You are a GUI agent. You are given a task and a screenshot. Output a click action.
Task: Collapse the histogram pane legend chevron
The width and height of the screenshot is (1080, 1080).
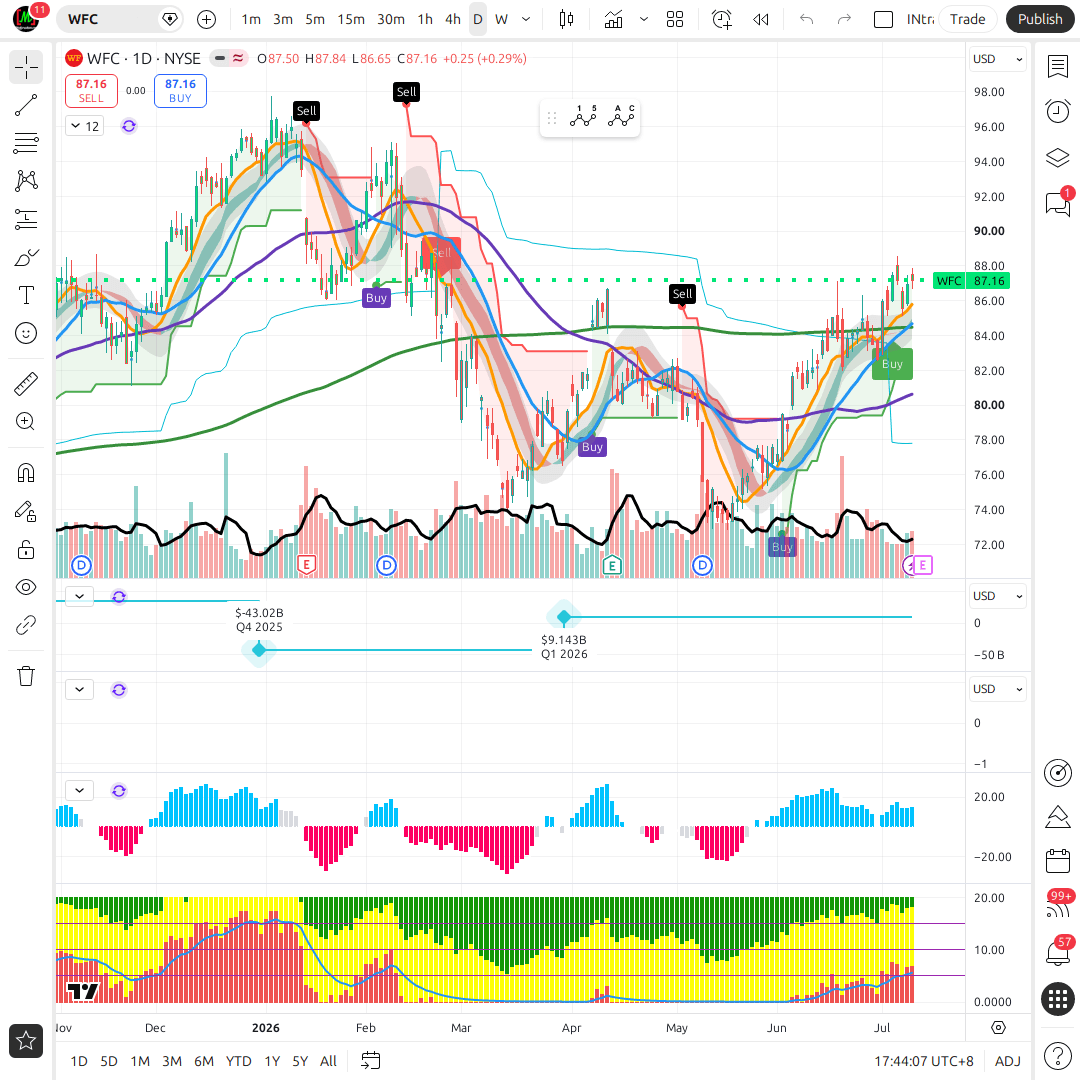79,790
